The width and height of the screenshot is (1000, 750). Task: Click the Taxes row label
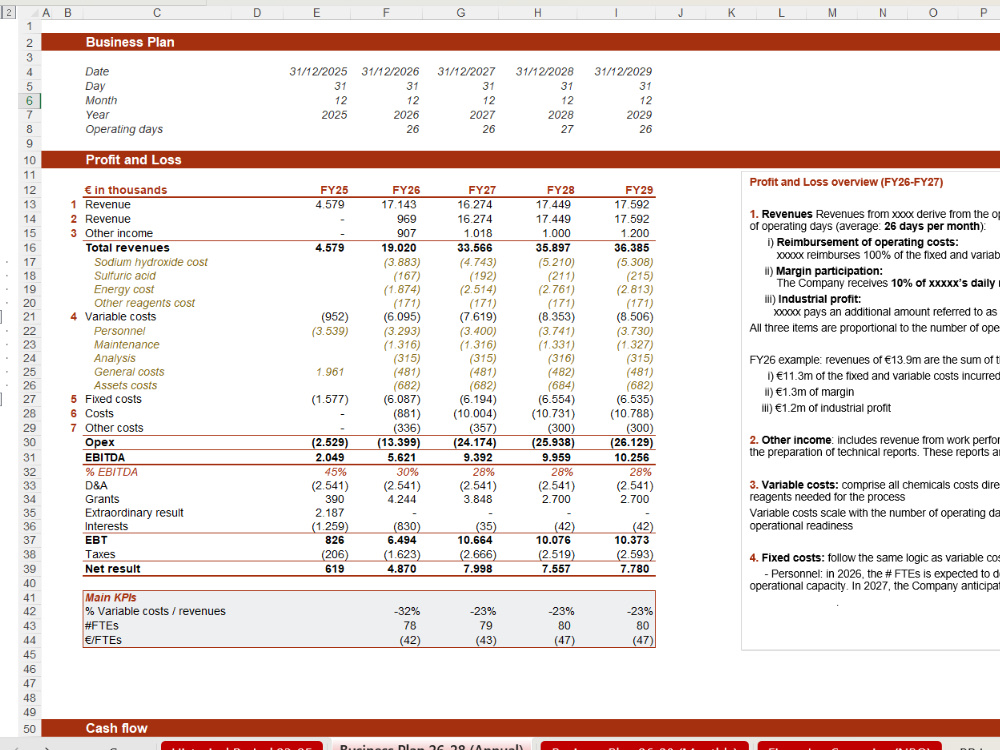(100, 555)
